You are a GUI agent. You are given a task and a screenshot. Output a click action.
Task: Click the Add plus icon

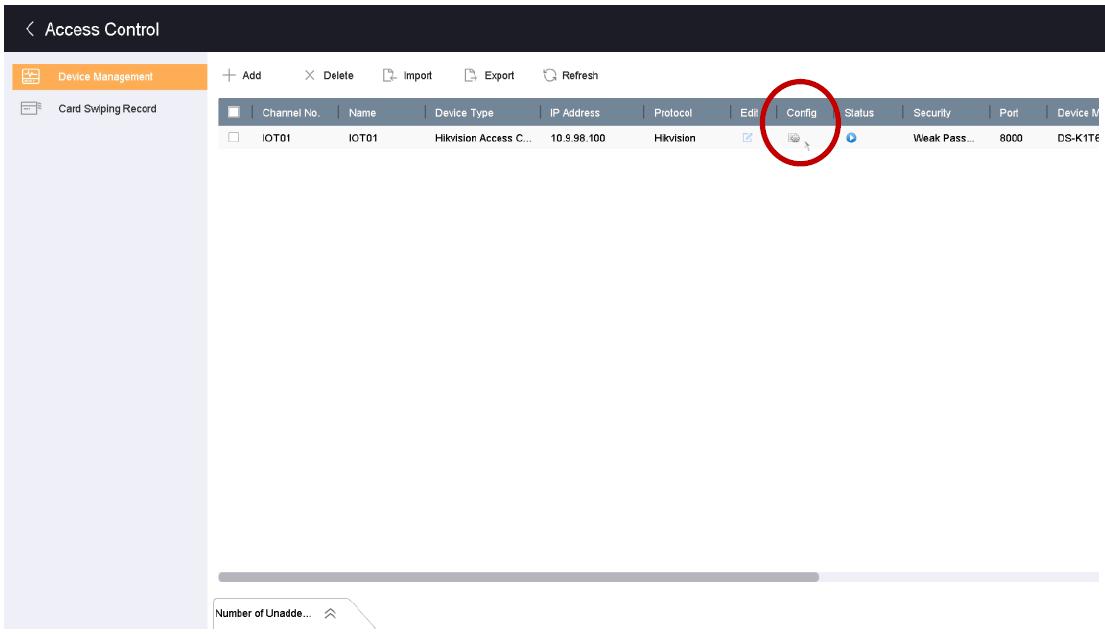229,76
